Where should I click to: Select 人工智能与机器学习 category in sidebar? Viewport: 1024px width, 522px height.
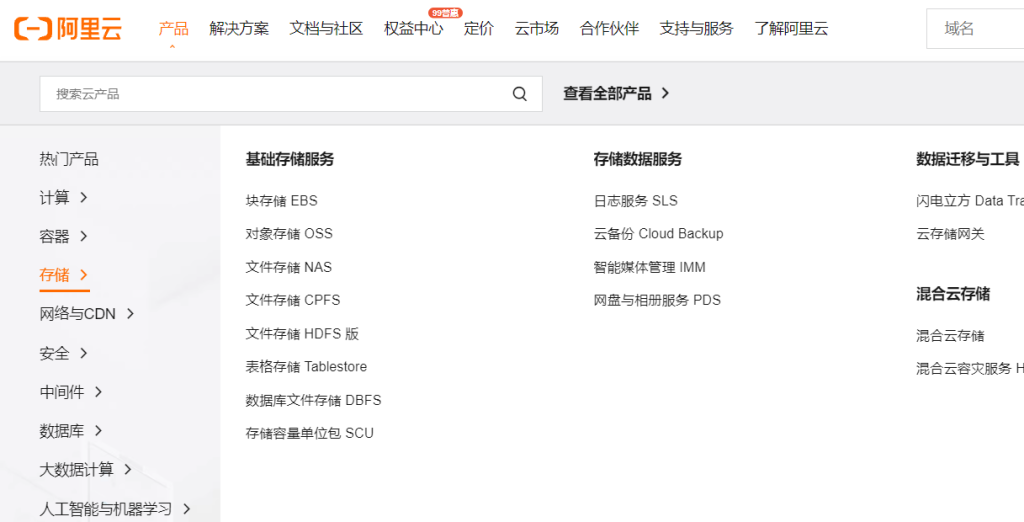106,508
